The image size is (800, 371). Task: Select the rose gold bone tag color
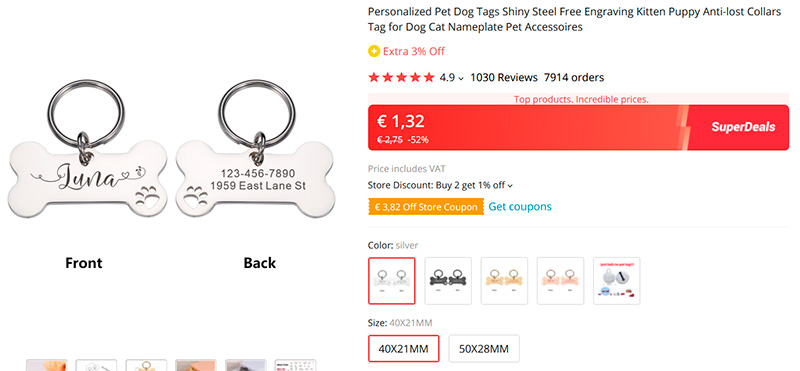tap(560, 281)
